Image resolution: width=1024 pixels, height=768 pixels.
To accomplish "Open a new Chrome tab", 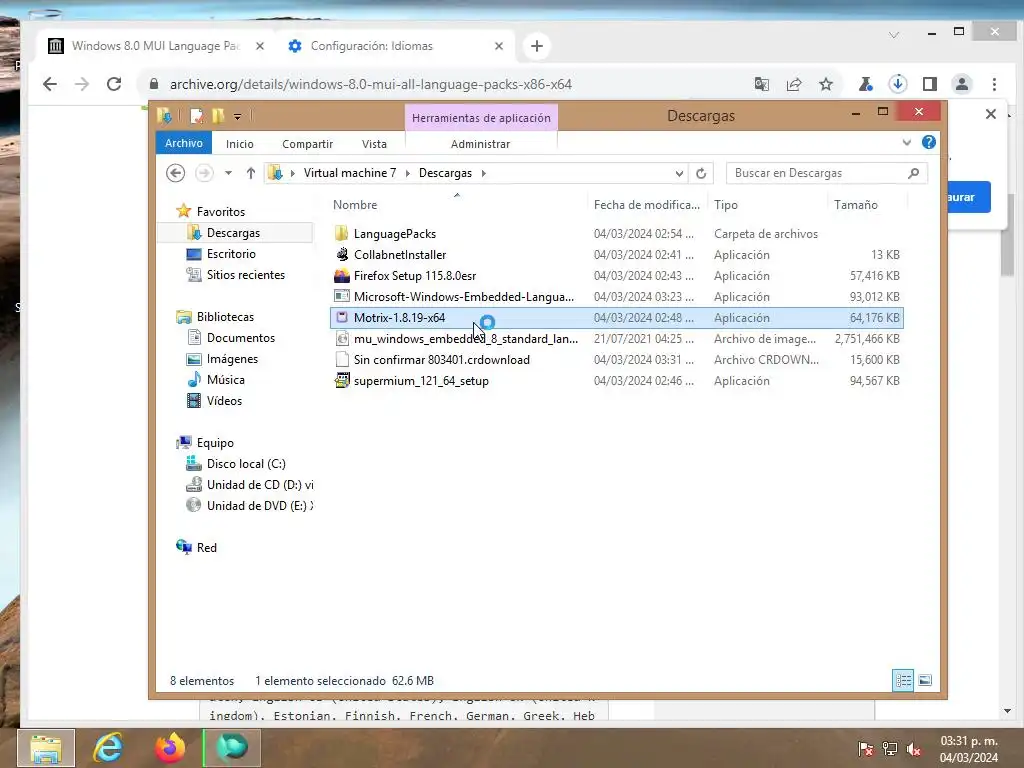I will point(537,46).
